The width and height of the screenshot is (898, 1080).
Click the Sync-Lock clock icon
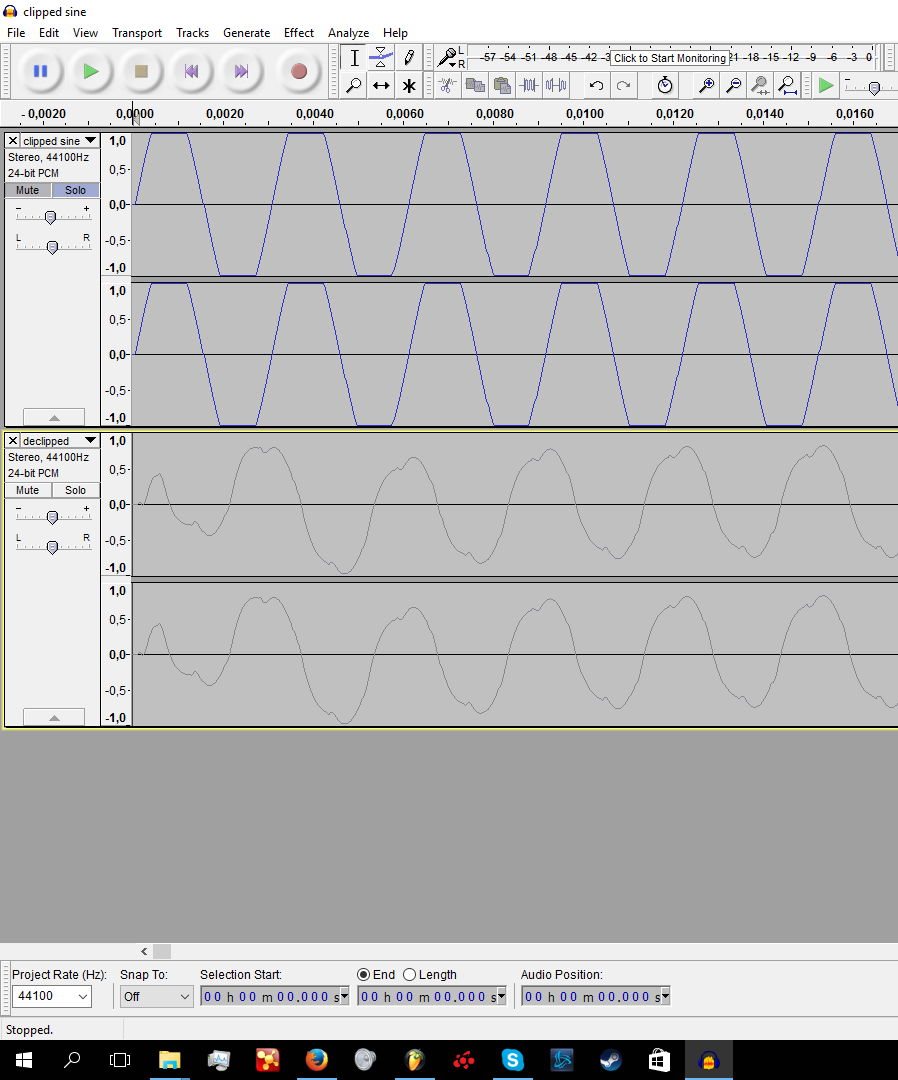(x=665, y=85)
